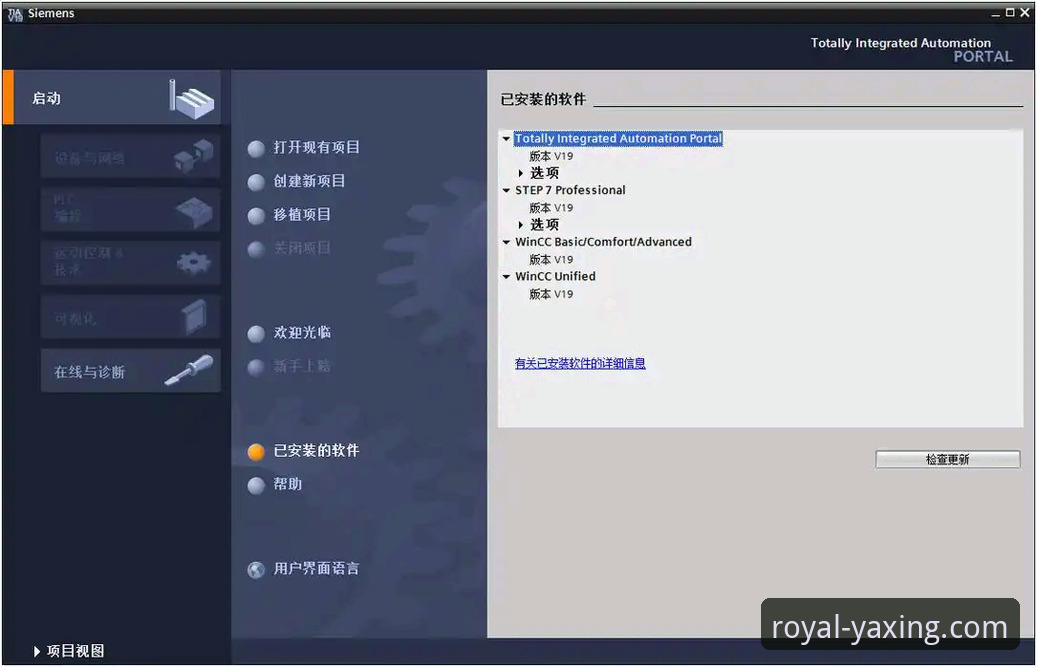Click the bullet icon beside 创建新项目
This screenshot has height=667, width=1037.
tap(256, 182)
